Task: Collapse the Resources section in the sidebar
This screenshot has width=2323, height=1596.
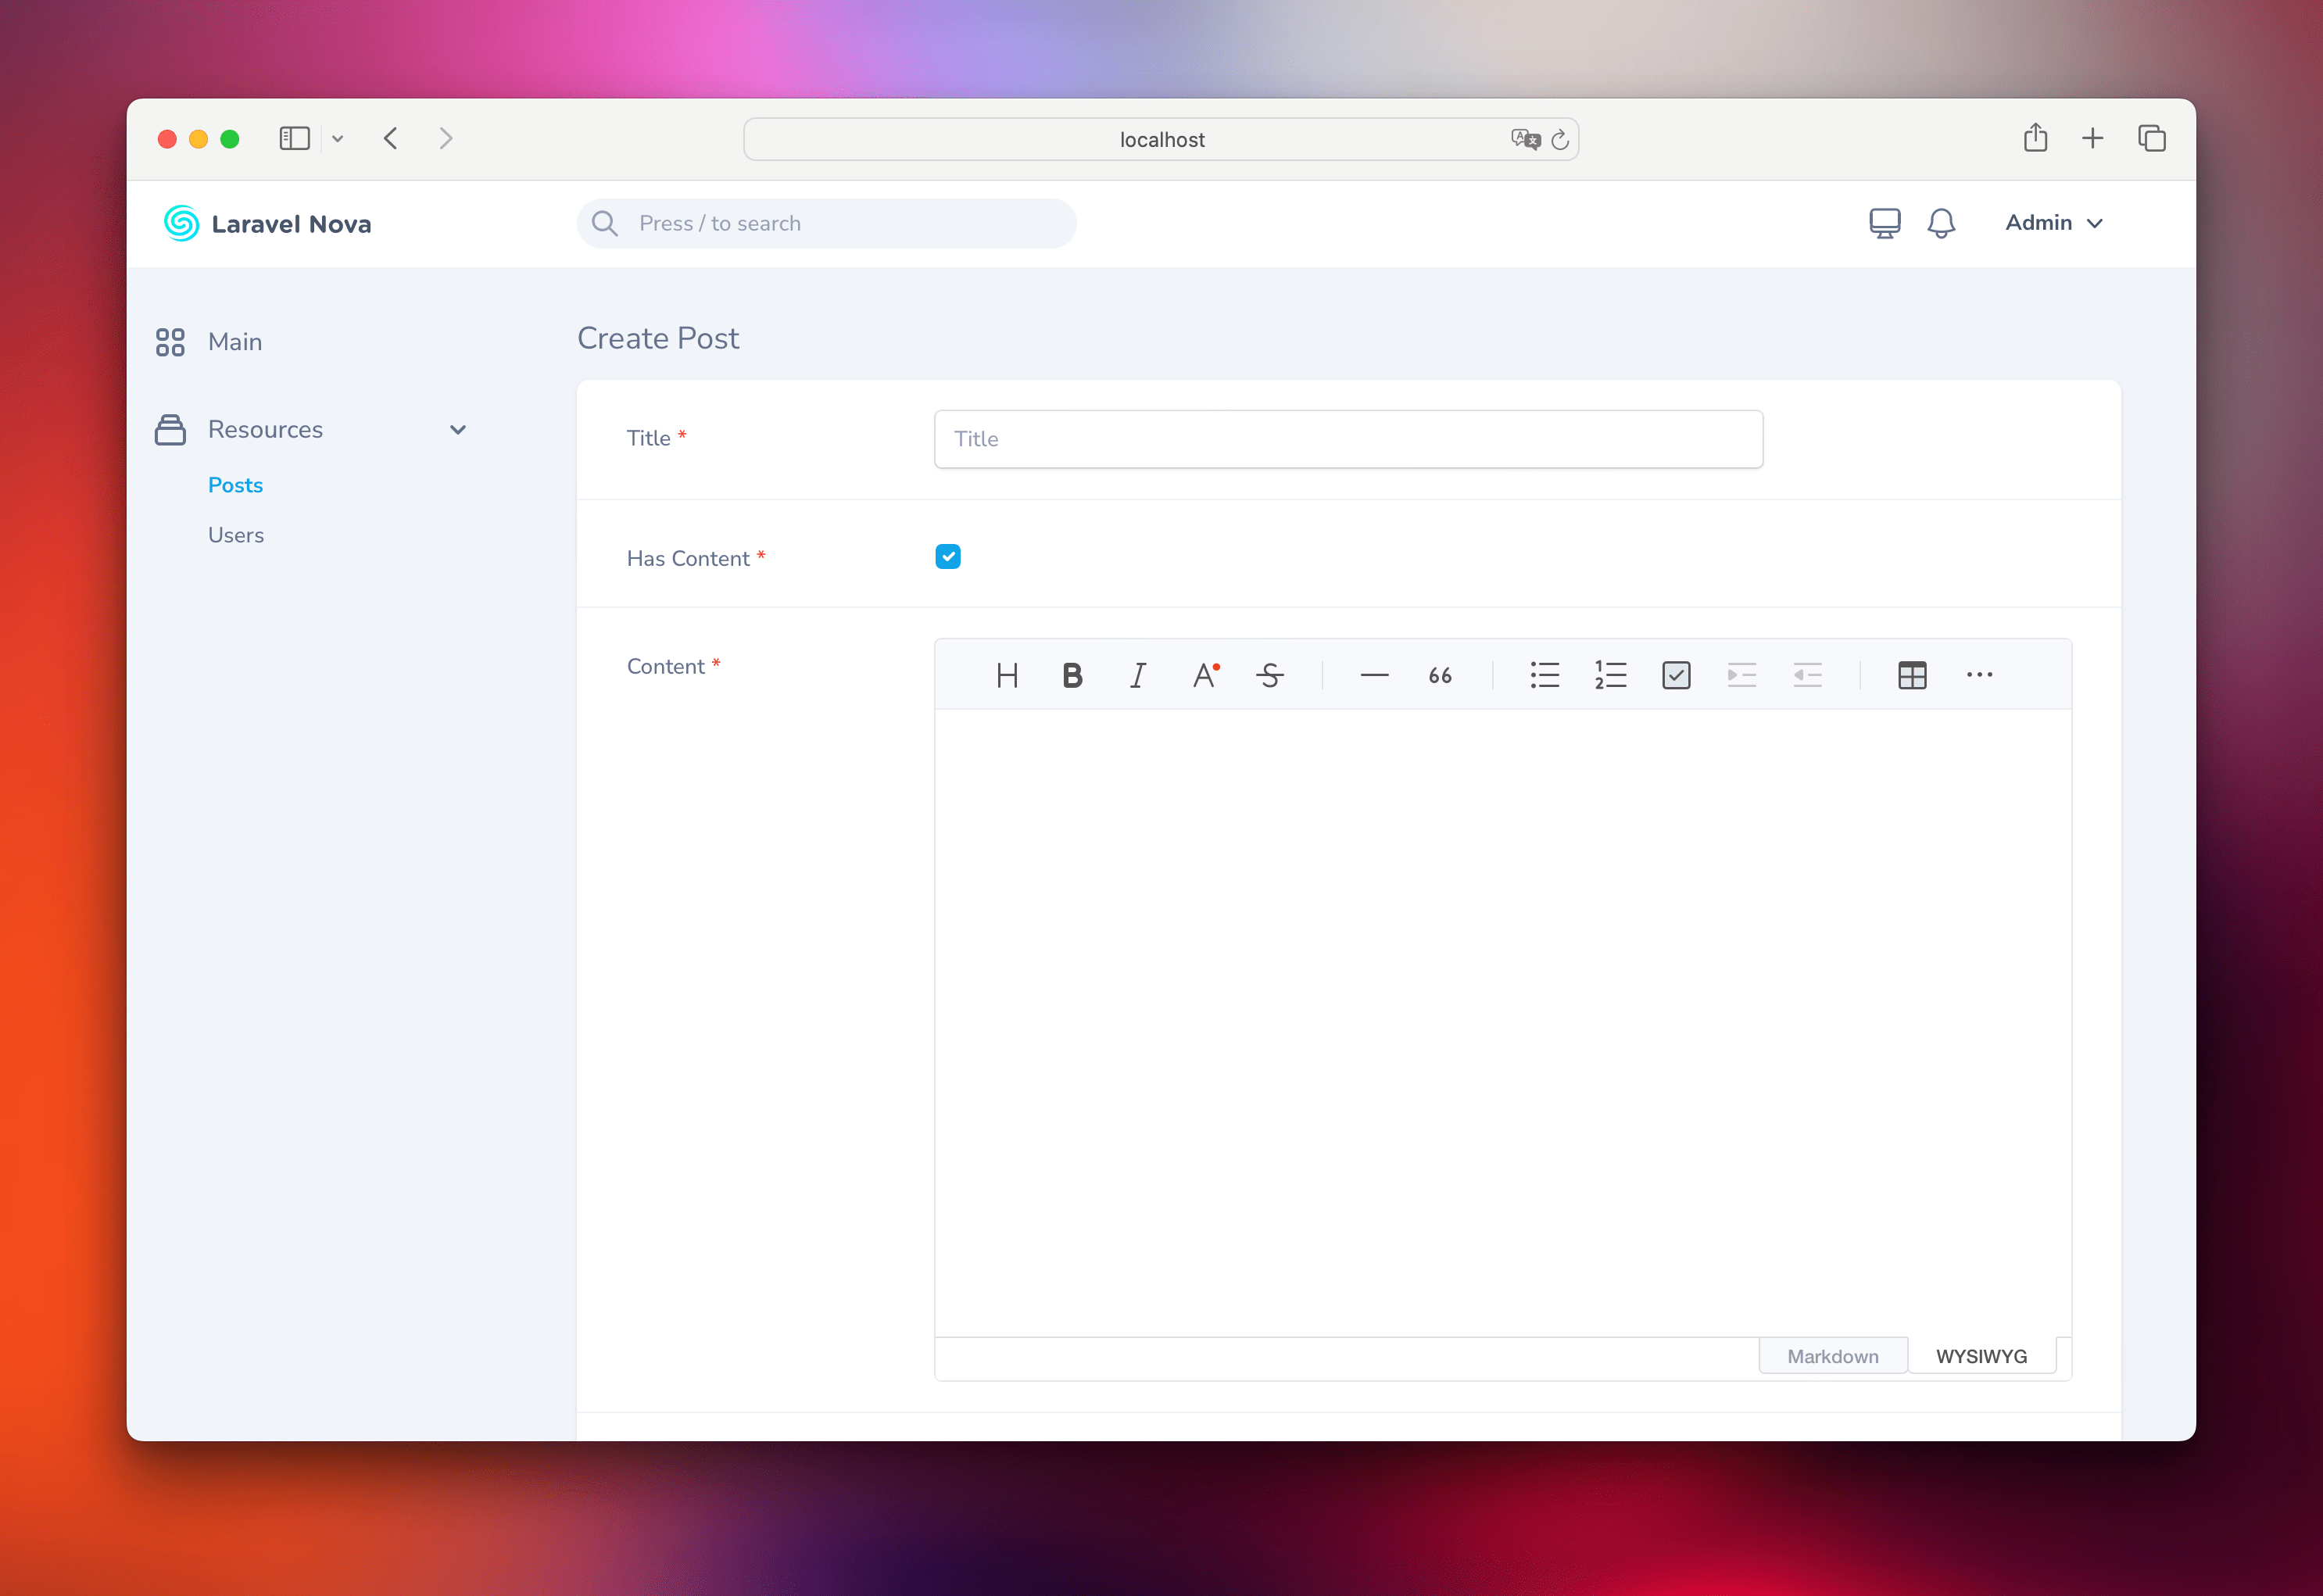Action: pyautogui.click(x=458, y=429)
